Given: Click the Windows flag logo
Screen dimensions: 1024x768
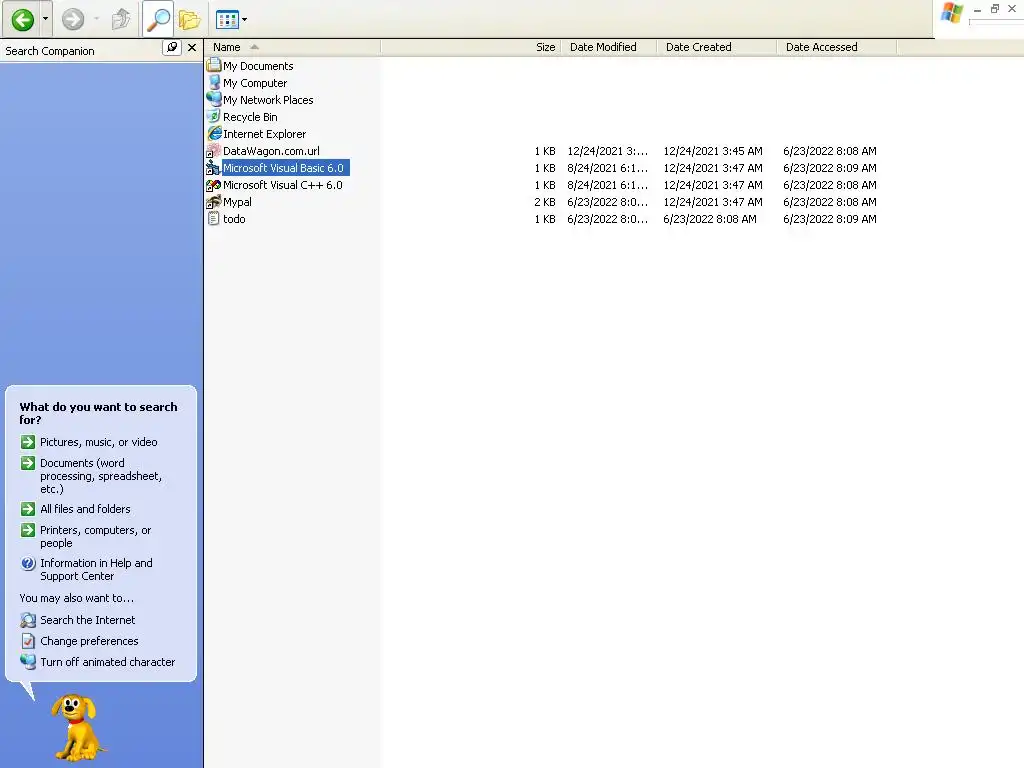Looking at the screenshot, I should click(952, 13).
